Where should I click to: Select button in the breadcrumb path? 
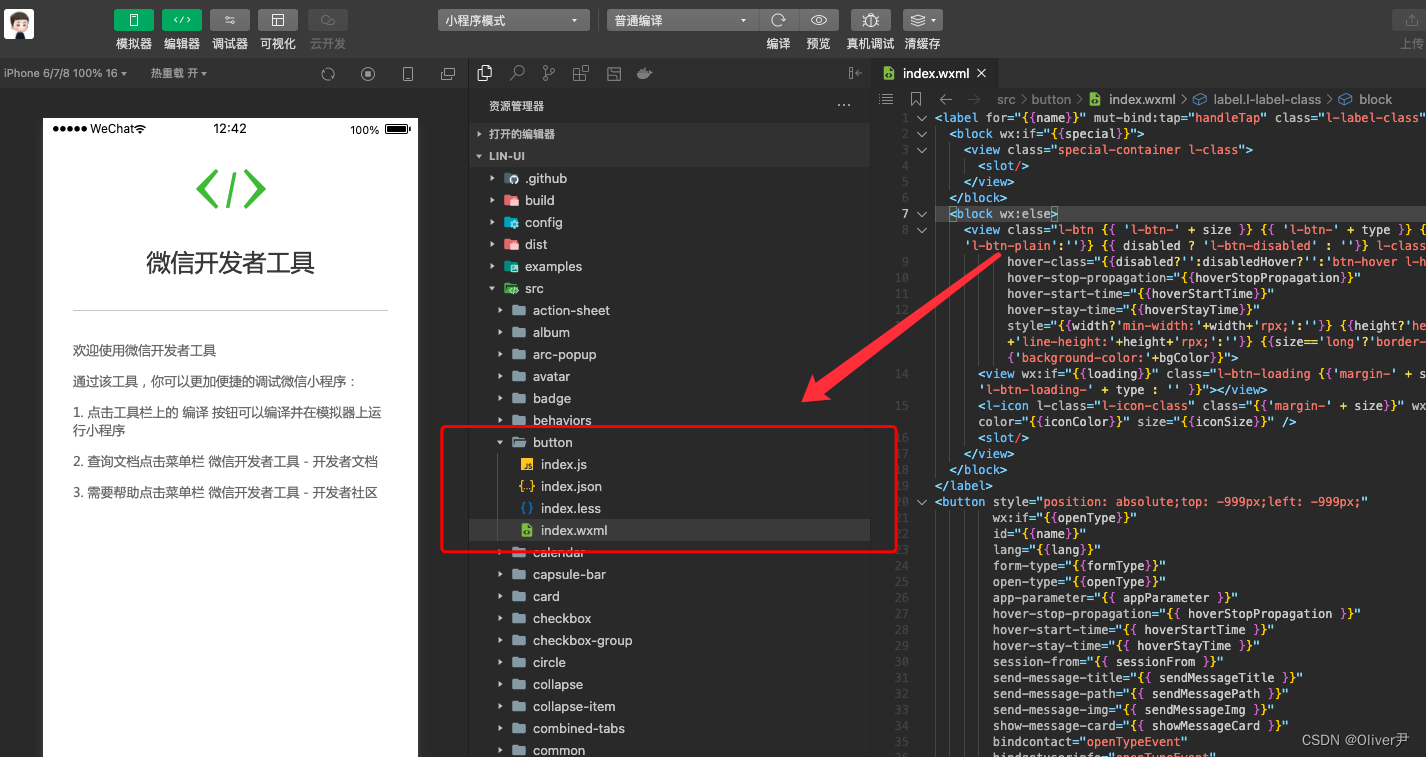tap(1051, 99)
